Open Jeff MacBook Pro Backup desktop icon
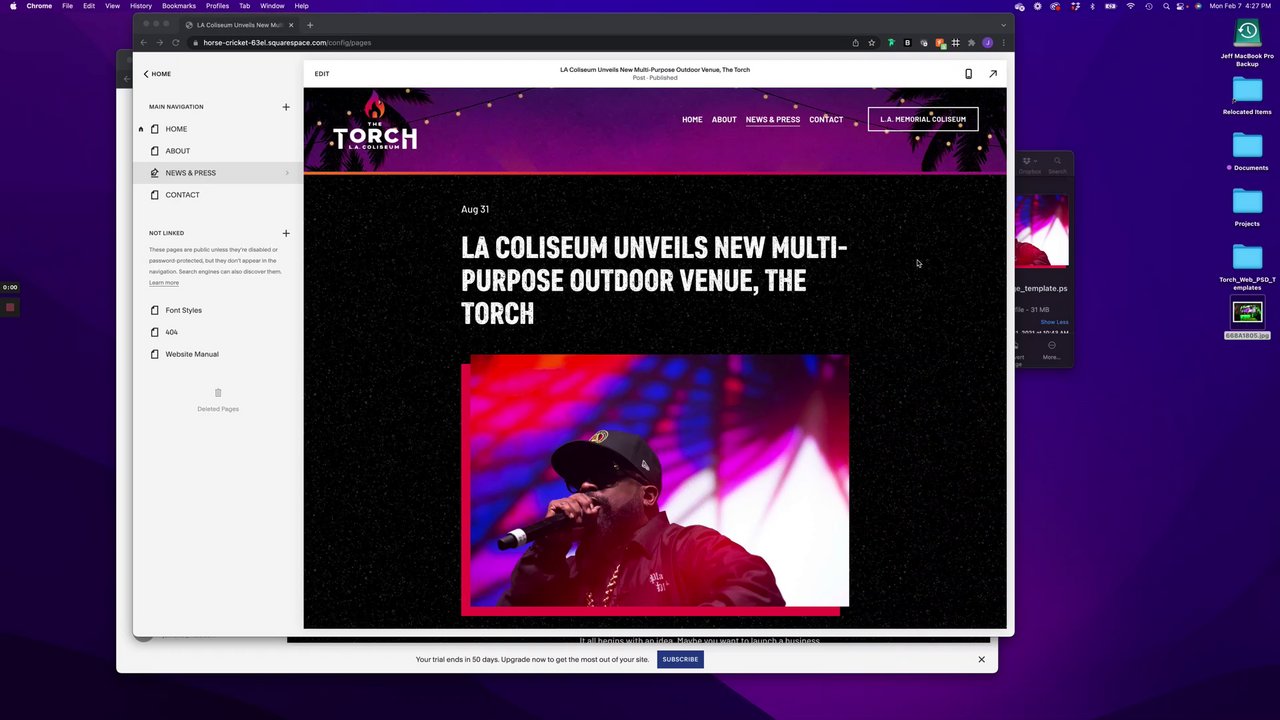1280x720 pixels. coord(1247,44)
